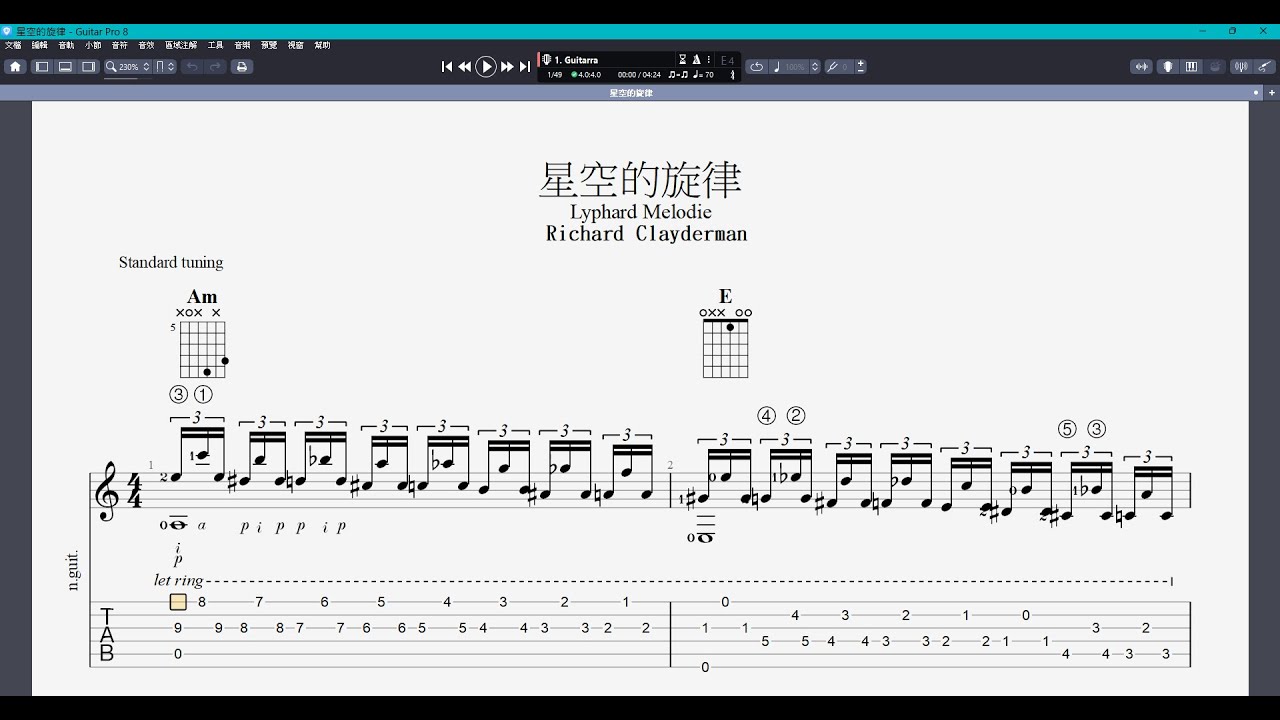Click the let ring marking
Image resolution: width=1280 pixels, height=720 pixels.
179,580
